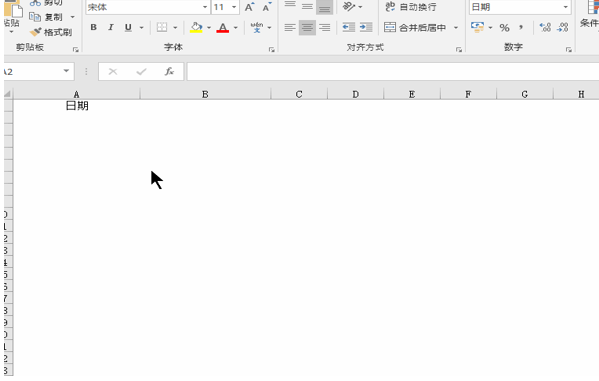Select column F header

point(468,94)
